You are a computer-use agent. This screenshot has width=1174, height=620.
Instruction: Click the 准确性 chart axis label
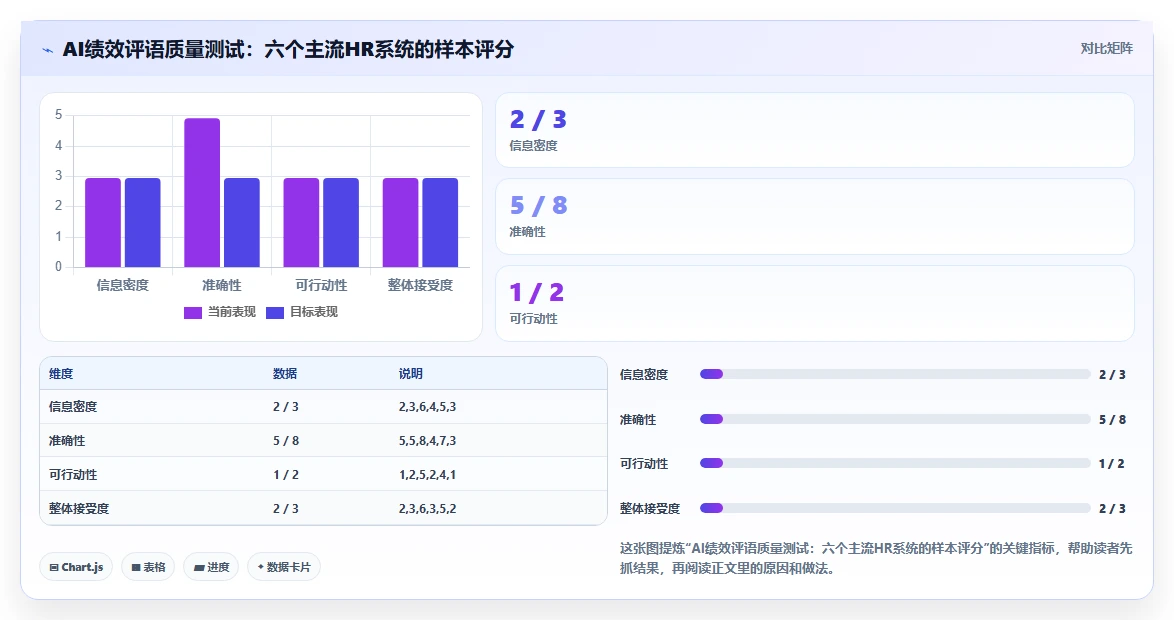point(222,285)
